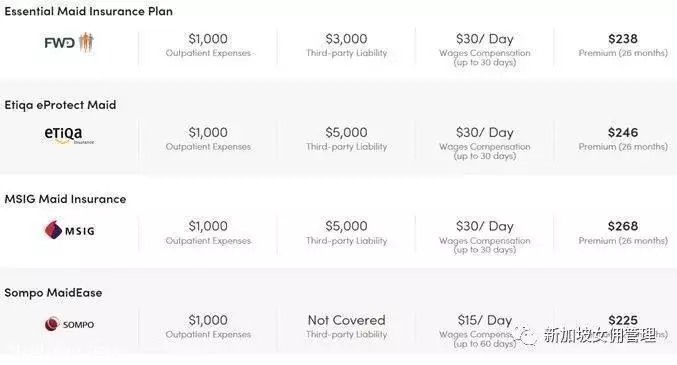Select MSIG Maid Insurance plan title
677x365 pixels.
tap(65, 199)
